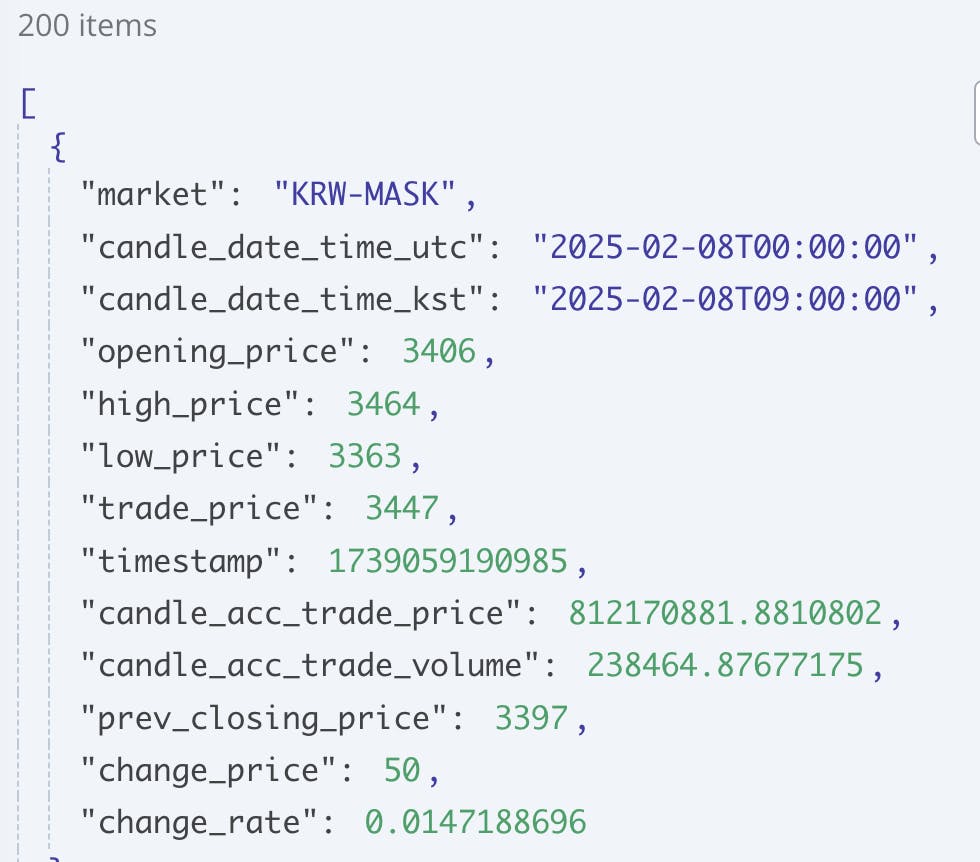
Task: Click the KST value "2025-02-08T09:00:00"
Action: (x=726, y=299)
